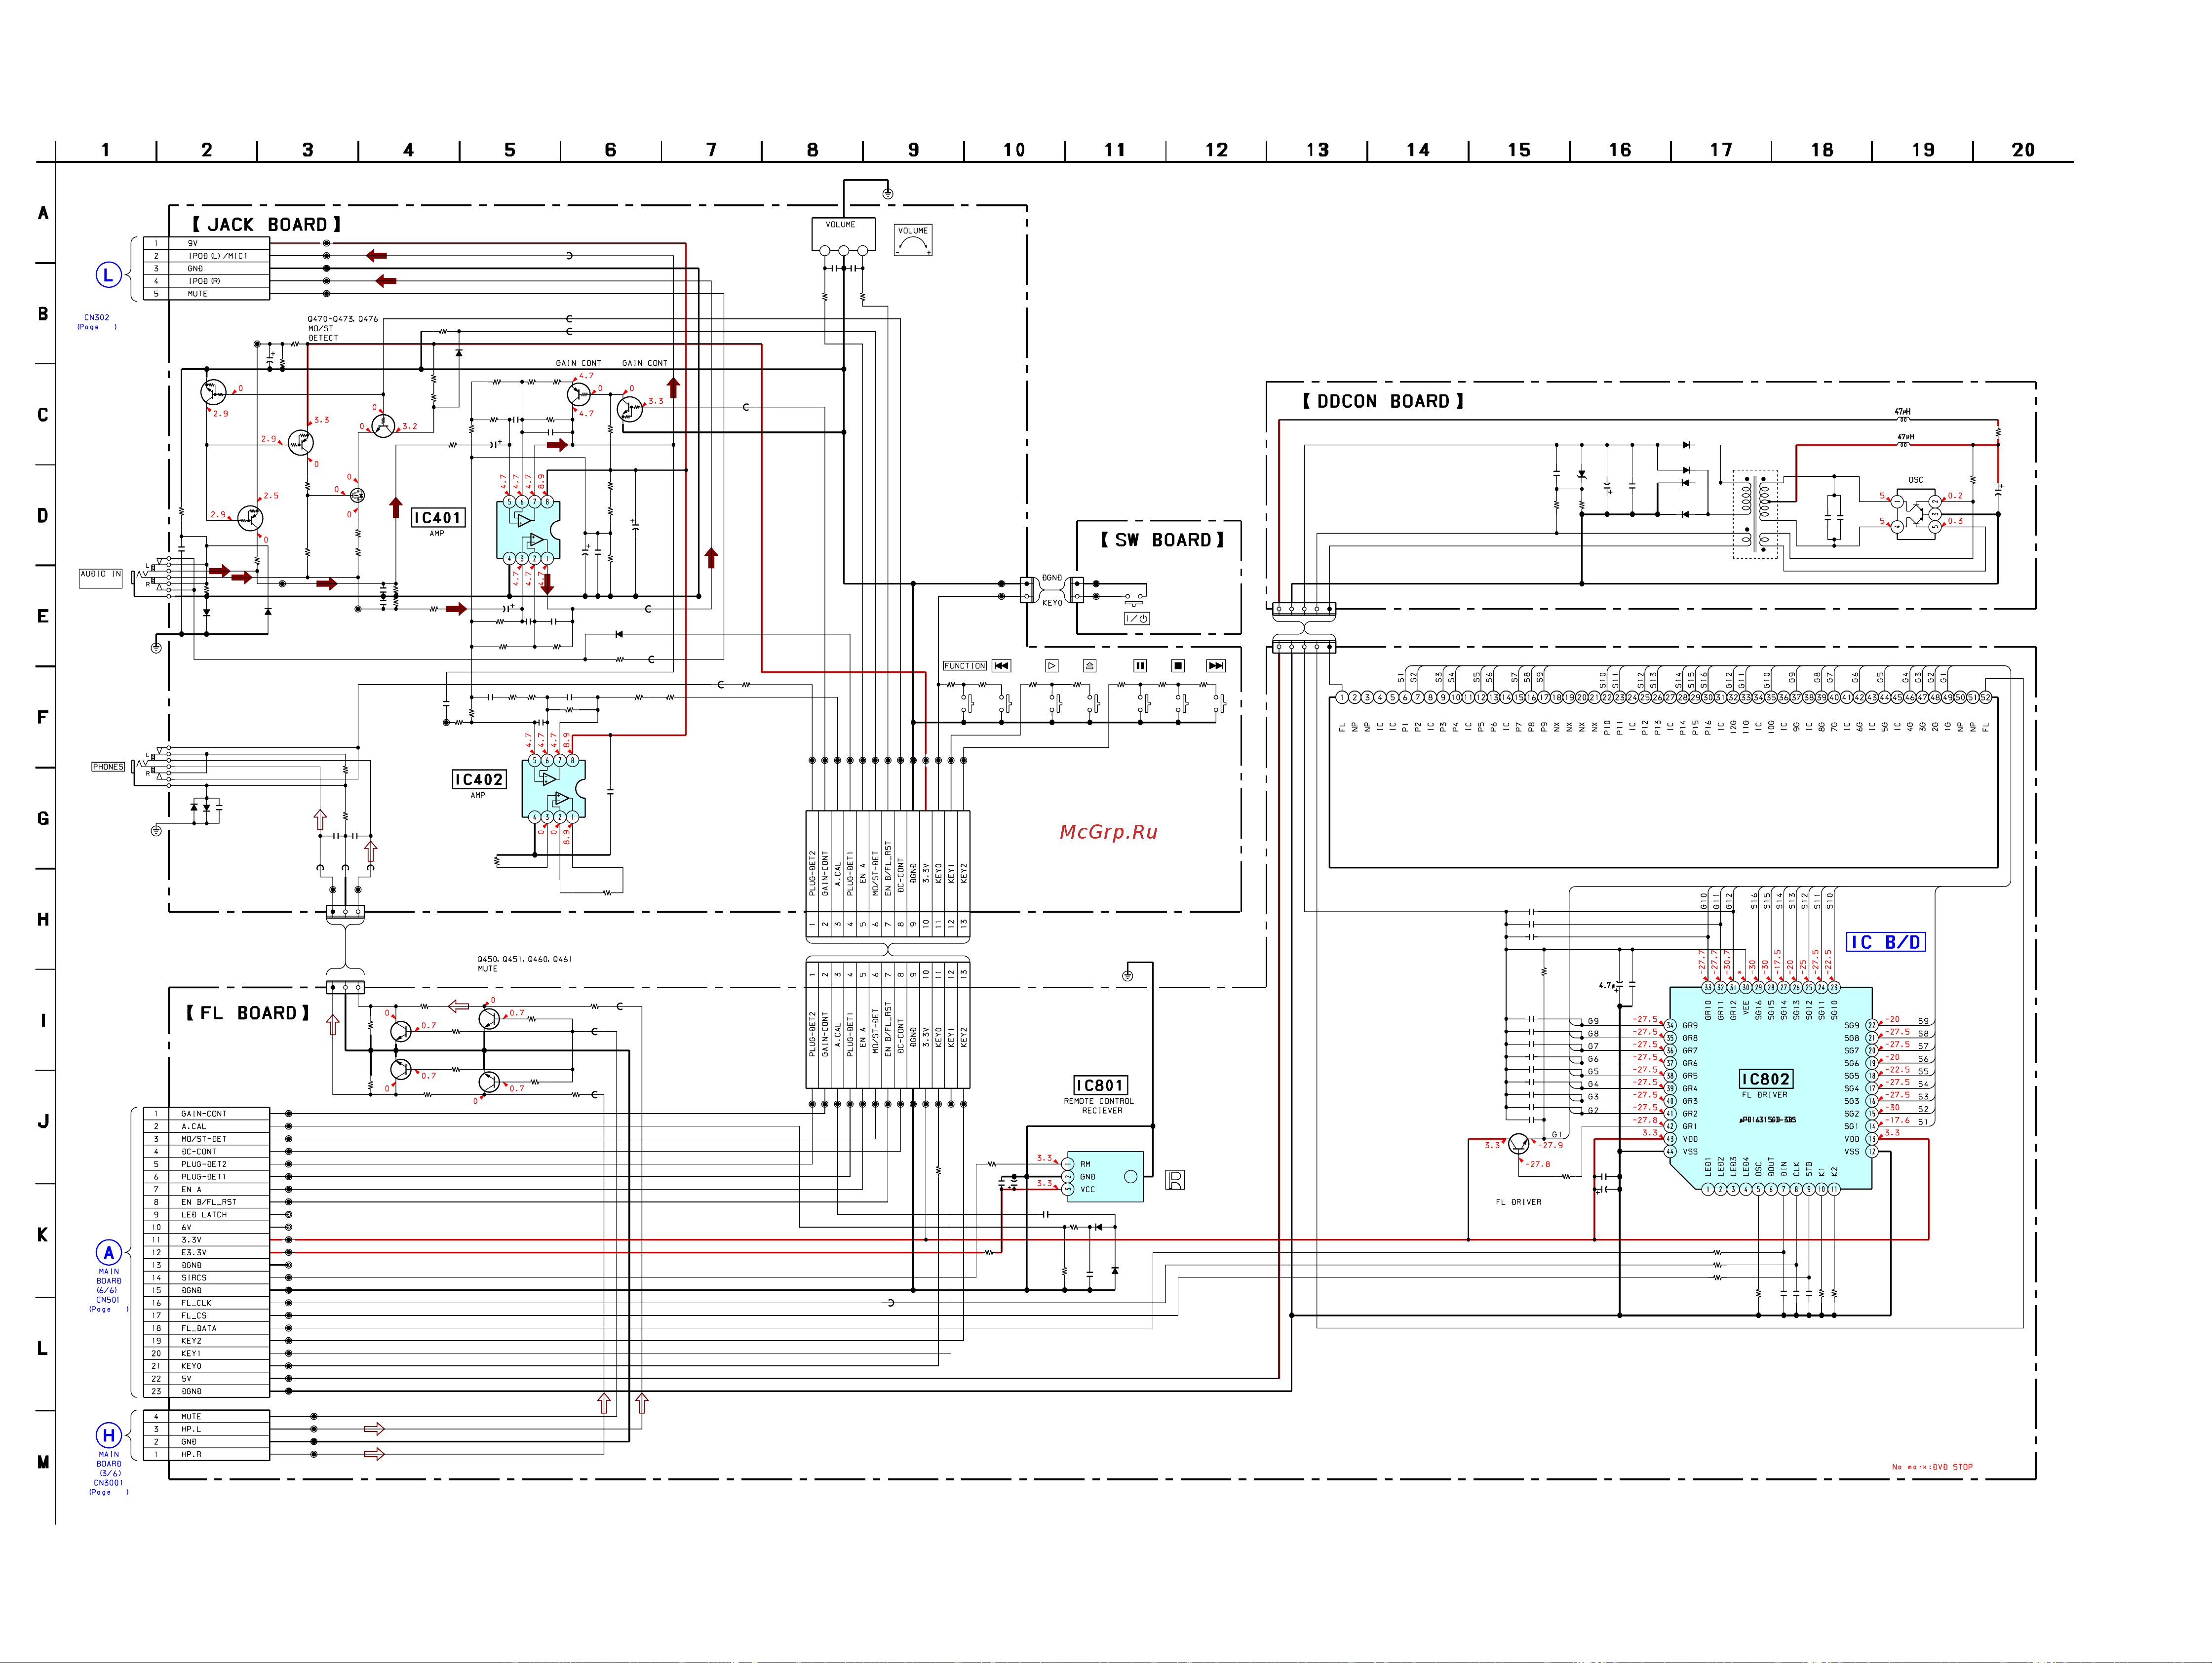Click the IC802 FL driver chip body

pyautogui.click(x=1770, y=1088)
